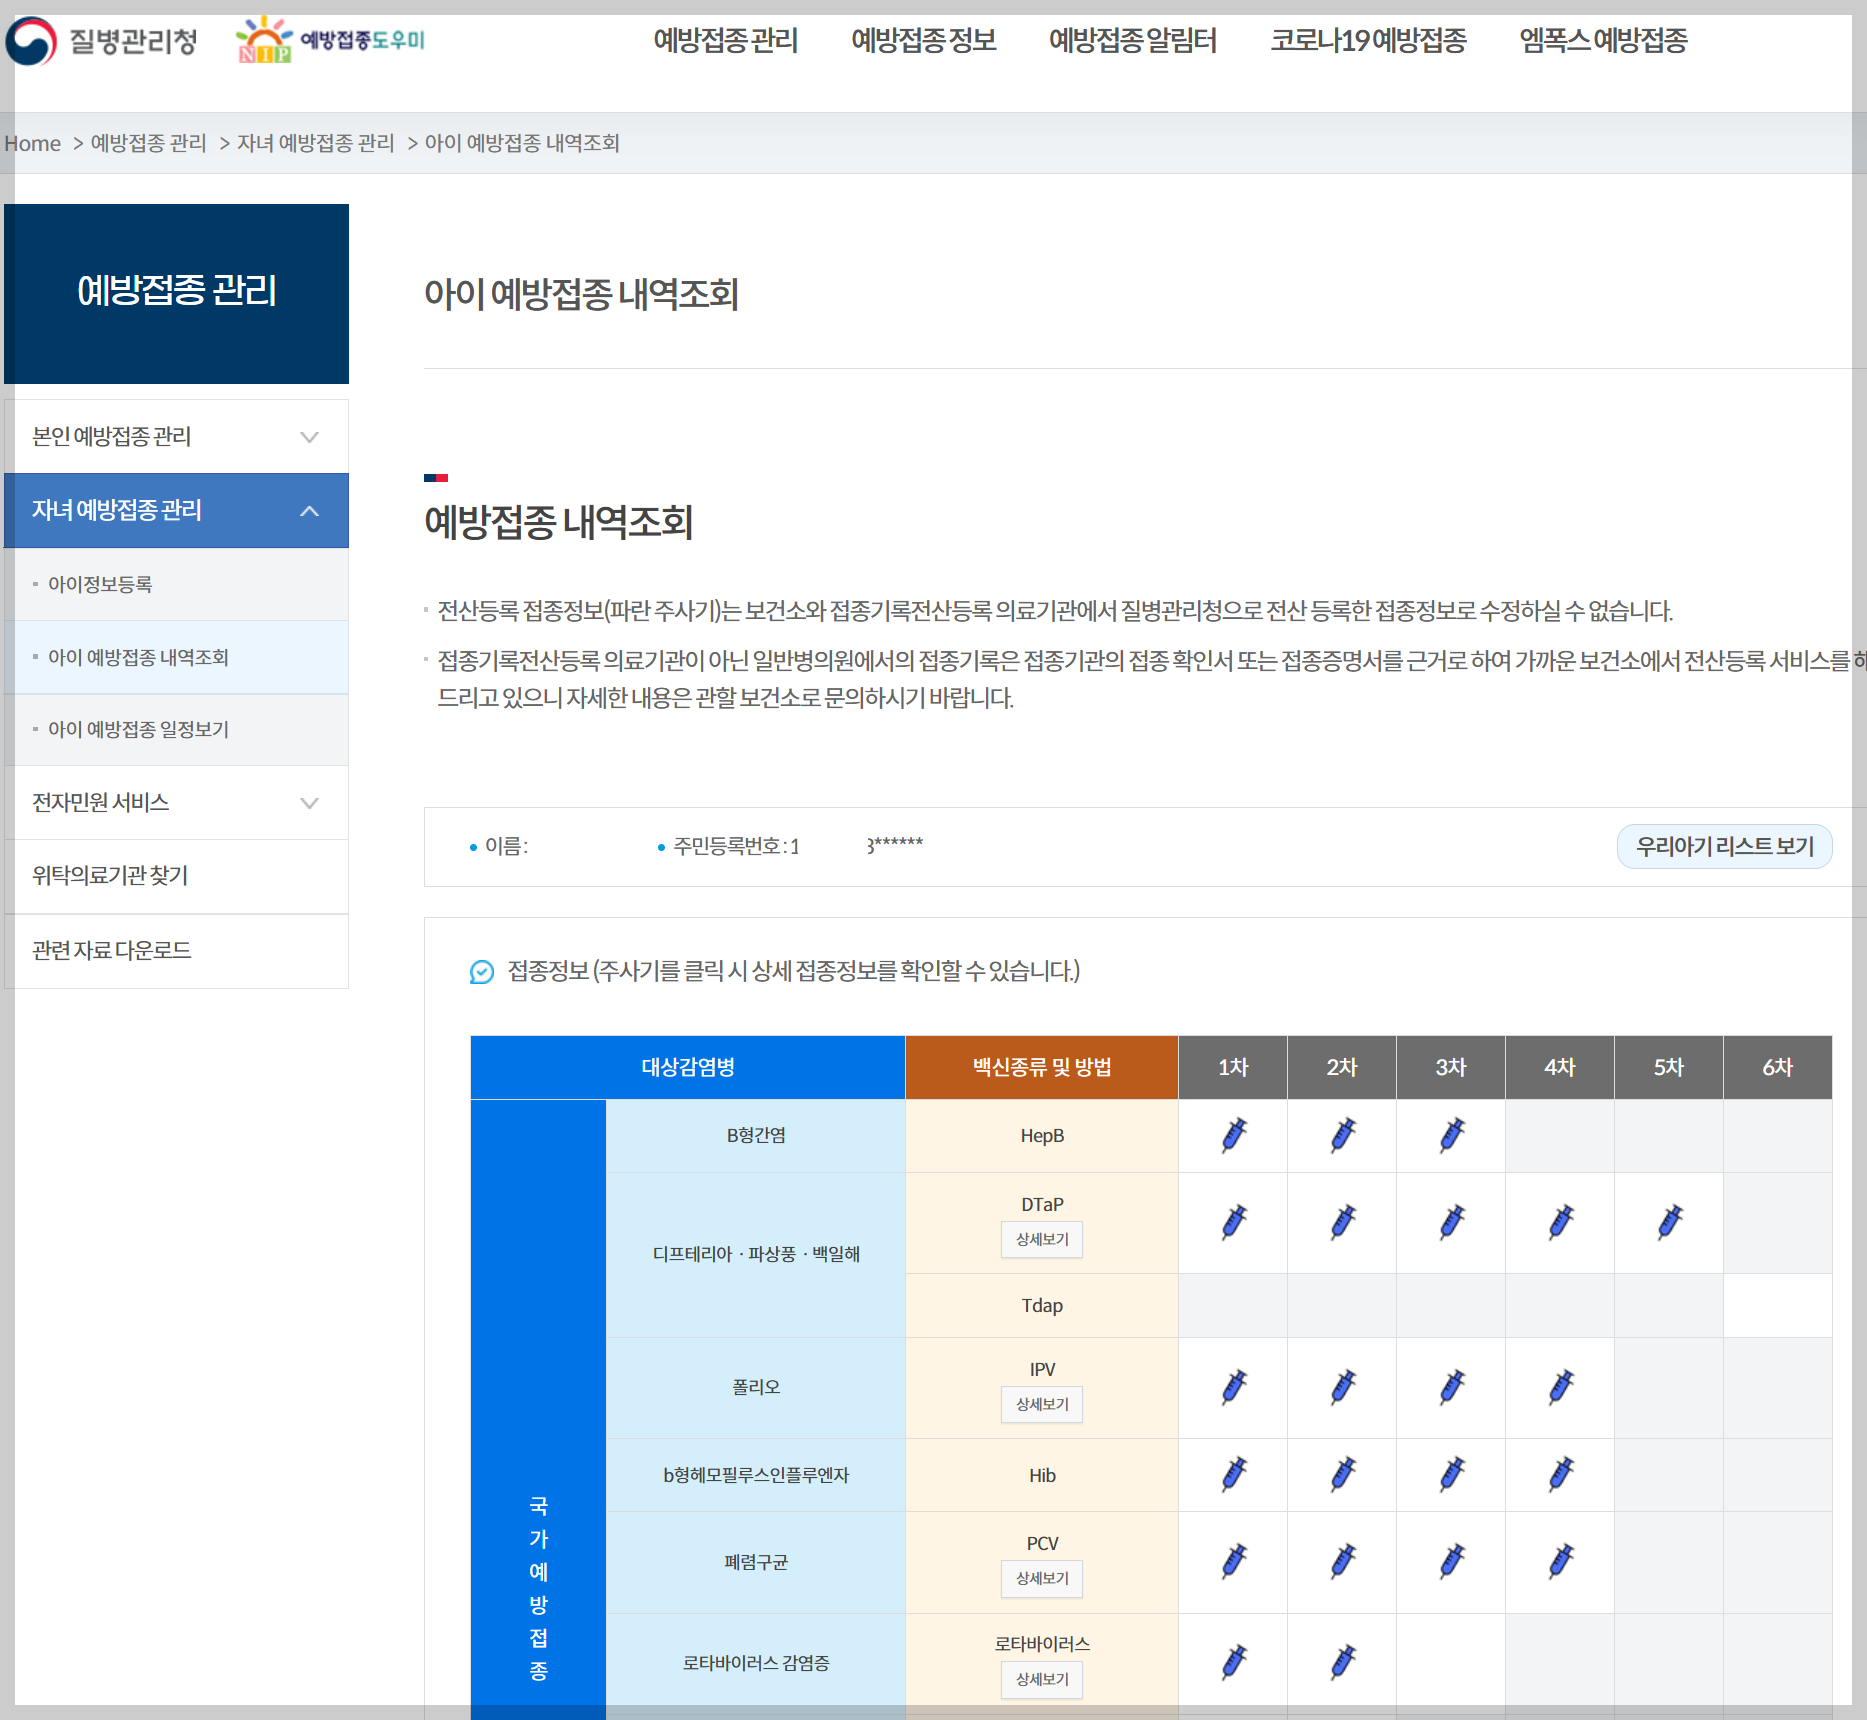Click 자녀 예방접종 관리 breadcrumb link

pyautogui.click(x=316, y=143)
